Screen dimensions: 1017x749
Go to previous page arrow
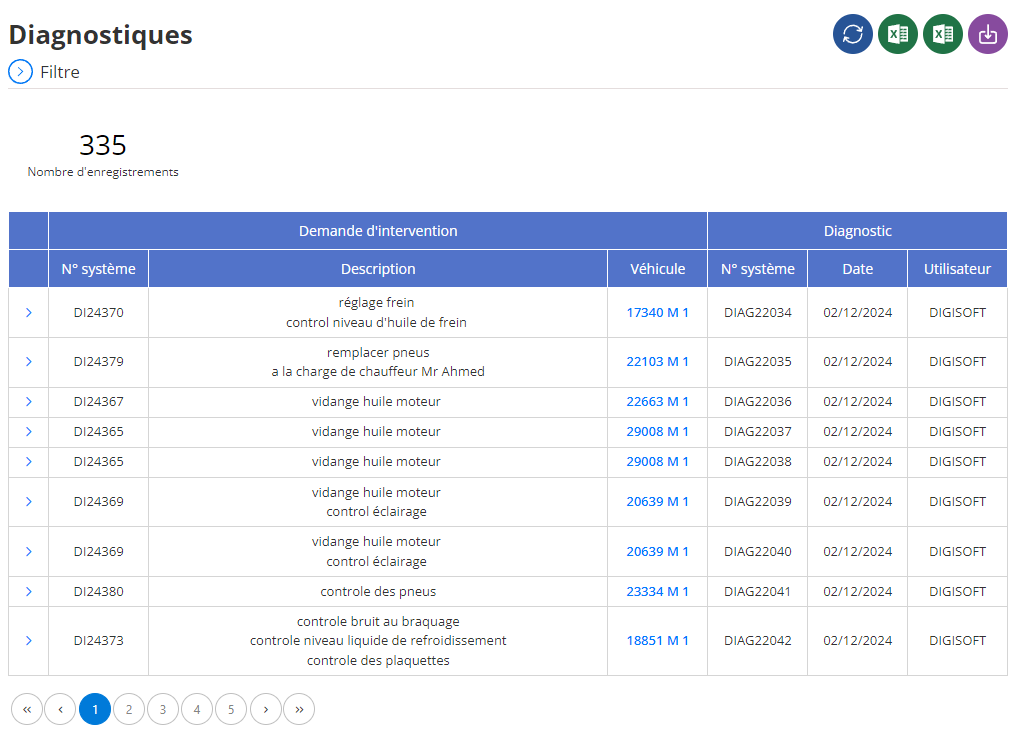coord(60,709)
